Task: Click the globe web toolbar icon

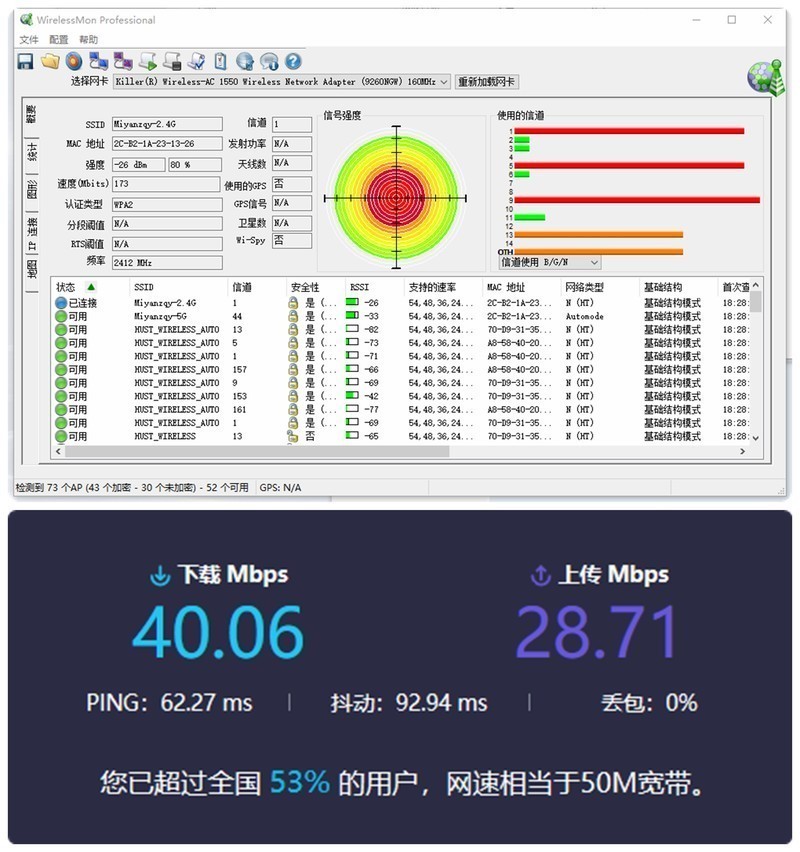Action: (243, 60)
